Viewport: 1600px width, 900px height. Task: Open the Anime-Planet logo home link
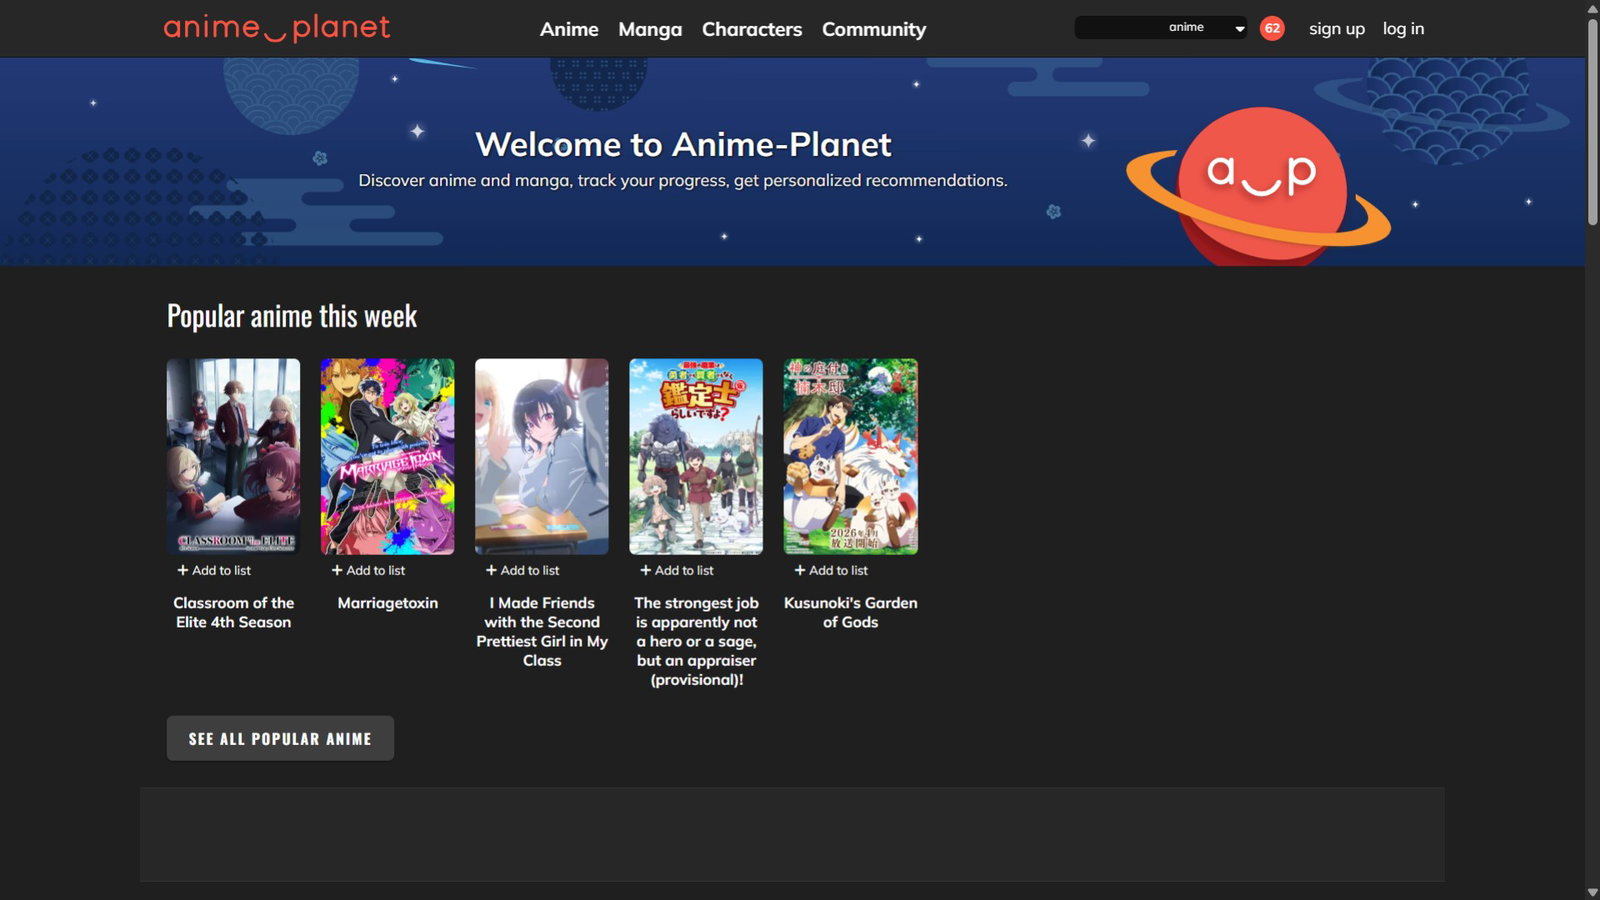(x=277, y=28)
